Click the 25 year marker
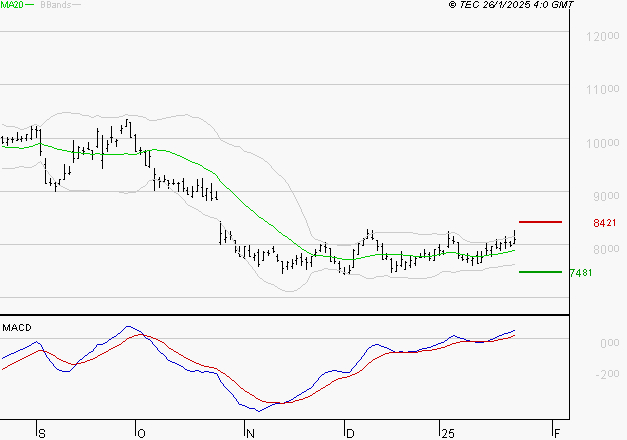 click(448, 434)
